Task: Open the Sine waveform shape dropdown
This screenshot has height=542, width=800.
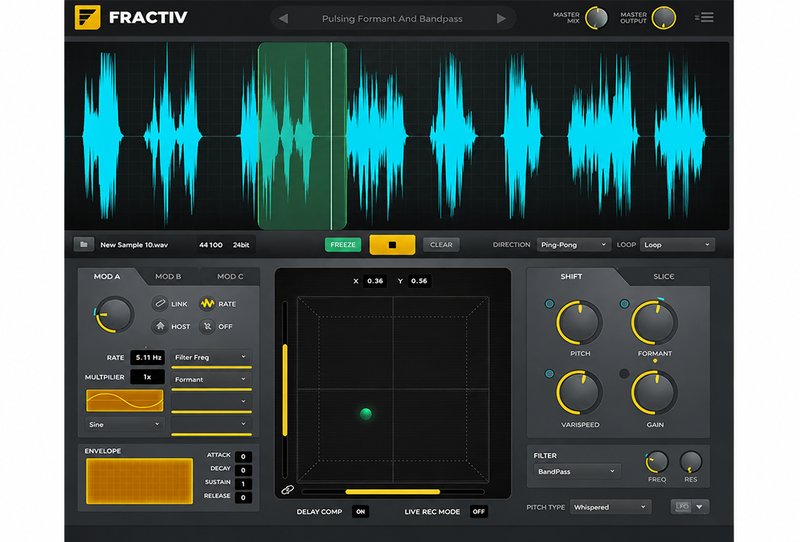Action: coord(124,424)
